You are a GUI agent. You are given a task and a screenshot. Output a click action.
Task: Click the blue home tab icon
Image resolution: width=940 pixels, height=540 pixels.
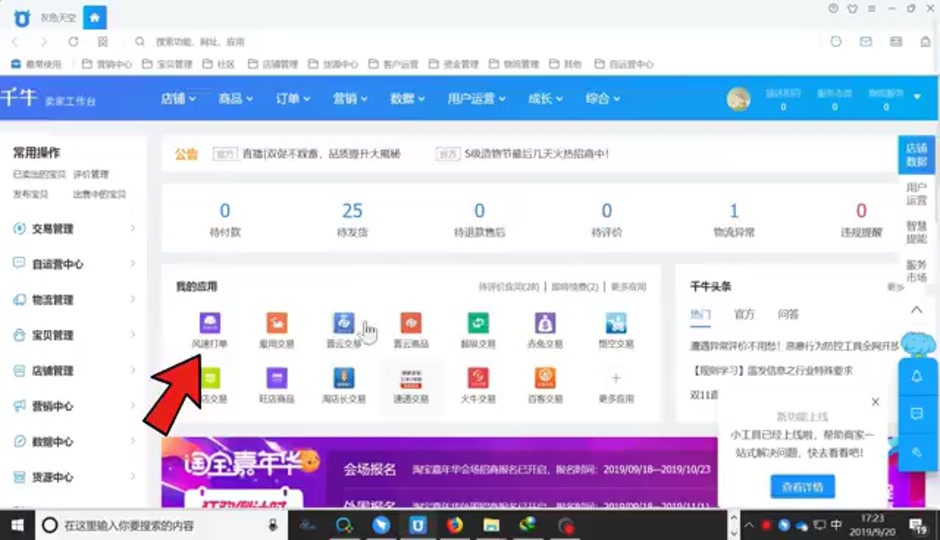(95, 17)
